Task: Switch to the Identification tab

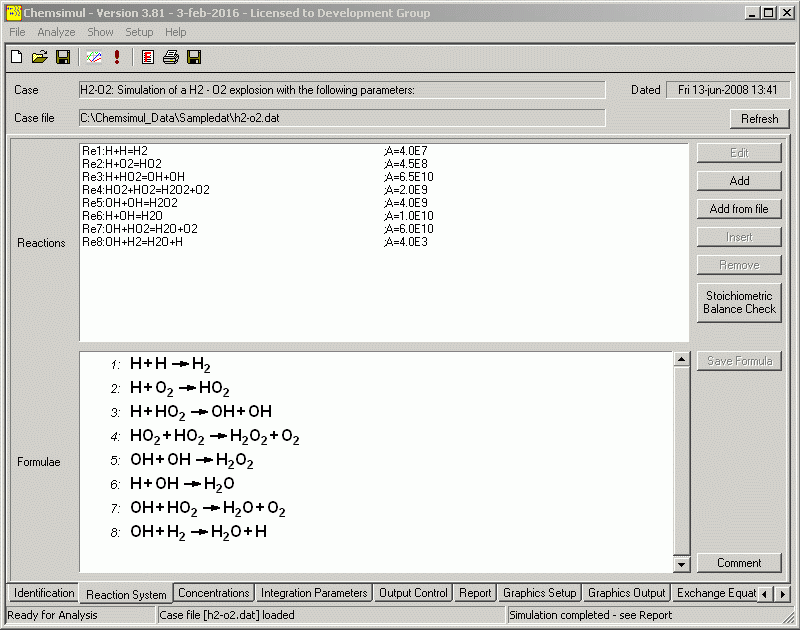Action: point(44,593)
